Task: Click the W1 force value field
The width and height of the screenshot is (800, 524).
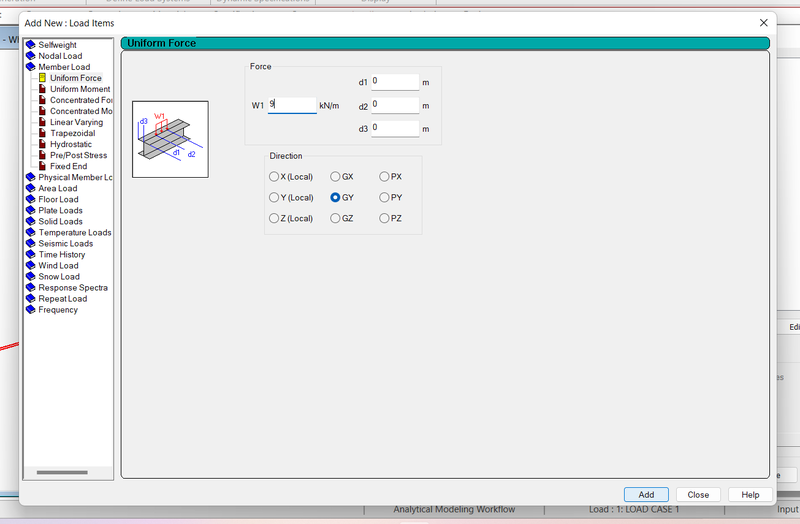Action: coord(292,105)
